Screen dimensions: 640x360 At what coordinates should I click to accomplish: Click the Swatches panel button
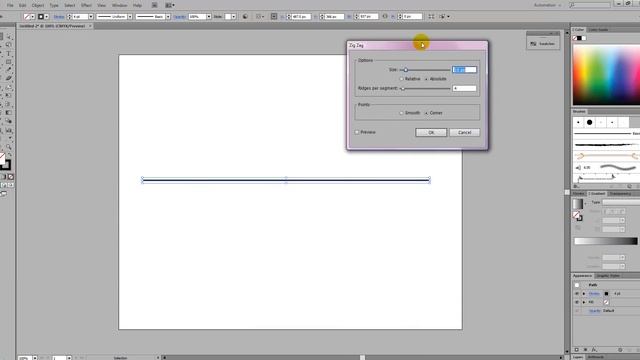(x=543, y=44)
